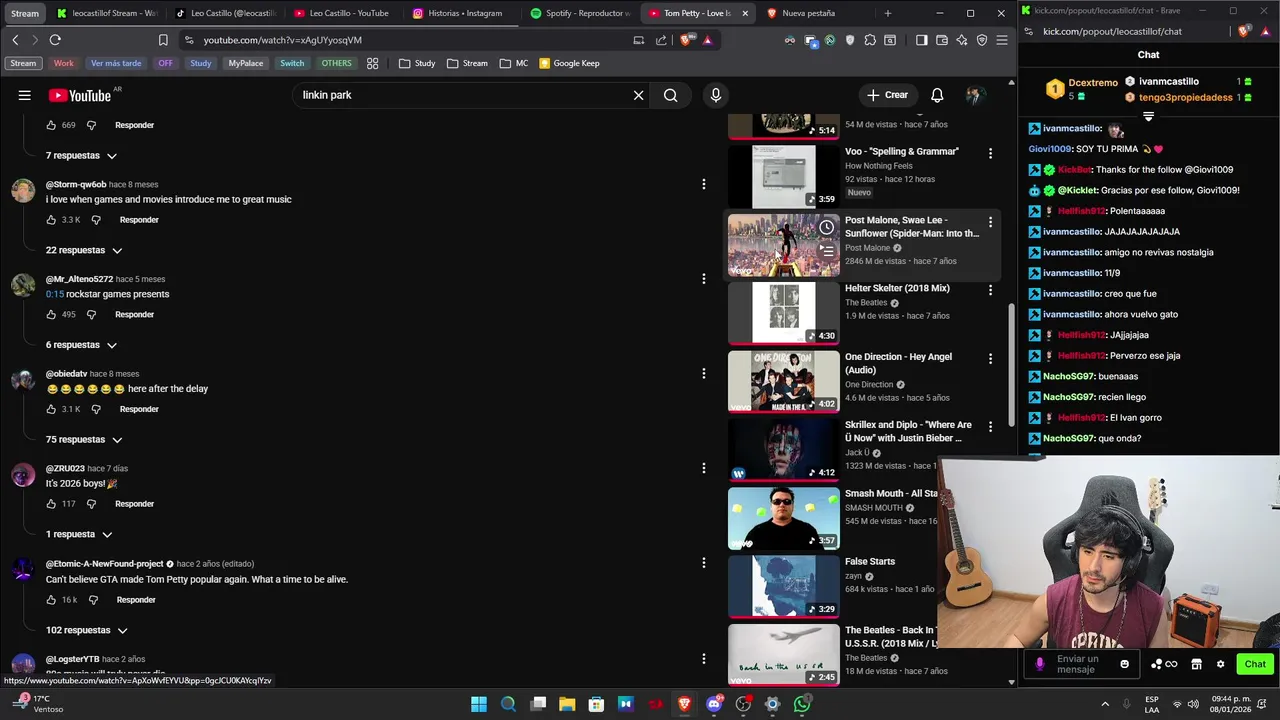The height and width of the screenshot is (720, 1280).
Task: Like the @Mr_Alteno5272 comment
Action: click(51, 314)
